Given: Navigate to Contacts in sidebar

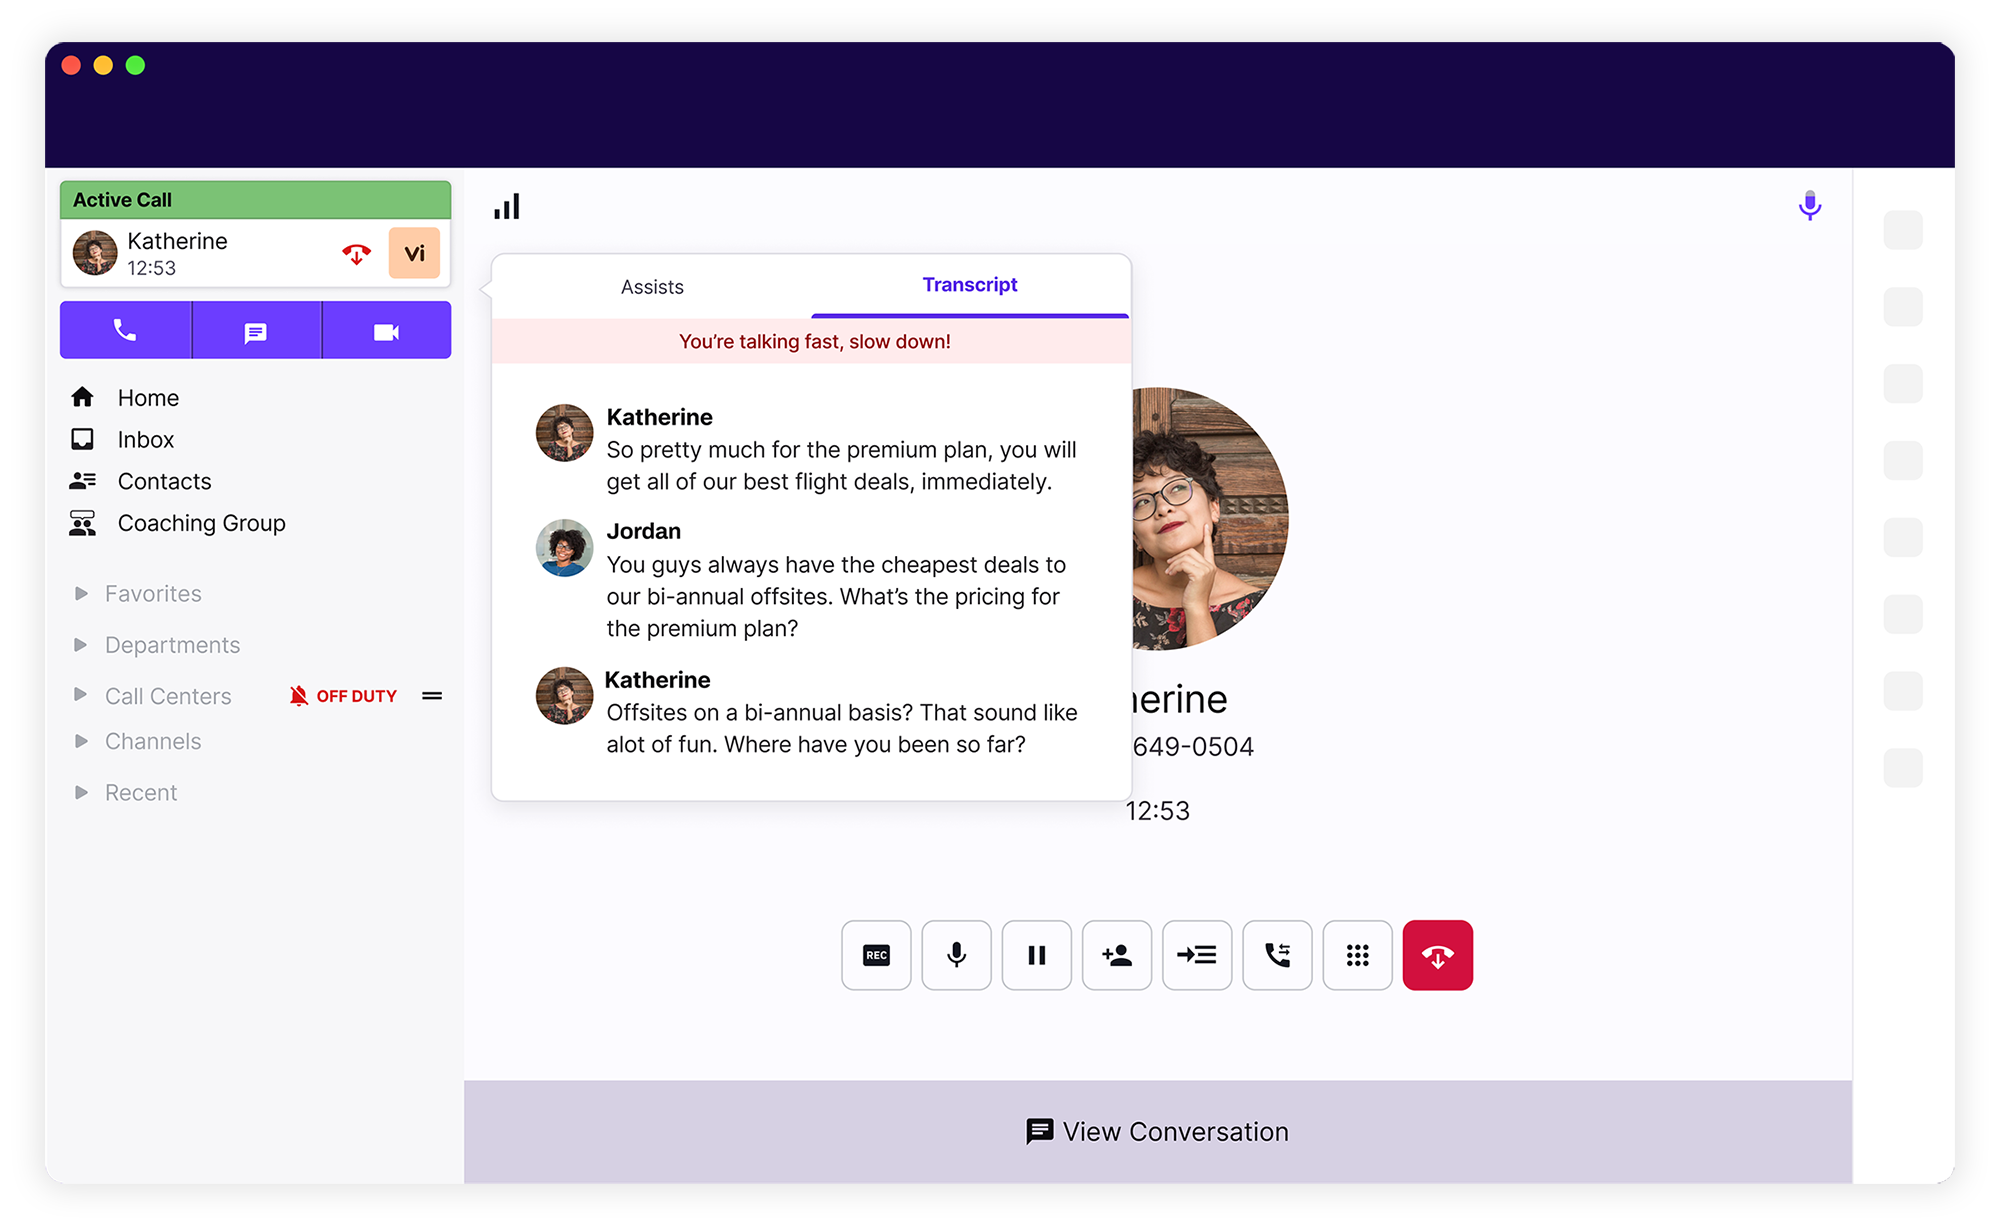Looking at the screenshot, I should point(164,480).
